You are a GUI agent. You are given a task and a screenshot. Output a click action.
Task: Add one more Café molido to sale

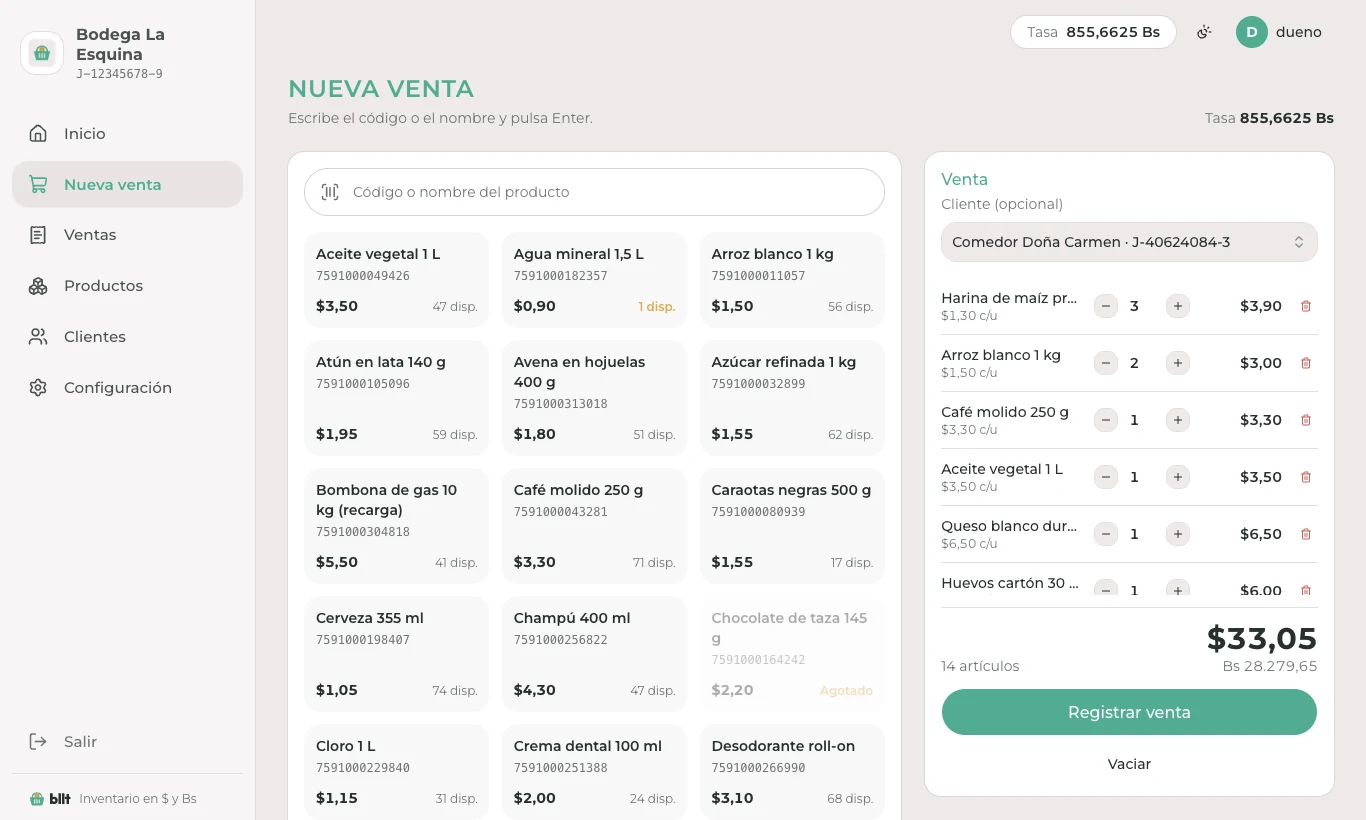click(1178, 420)
